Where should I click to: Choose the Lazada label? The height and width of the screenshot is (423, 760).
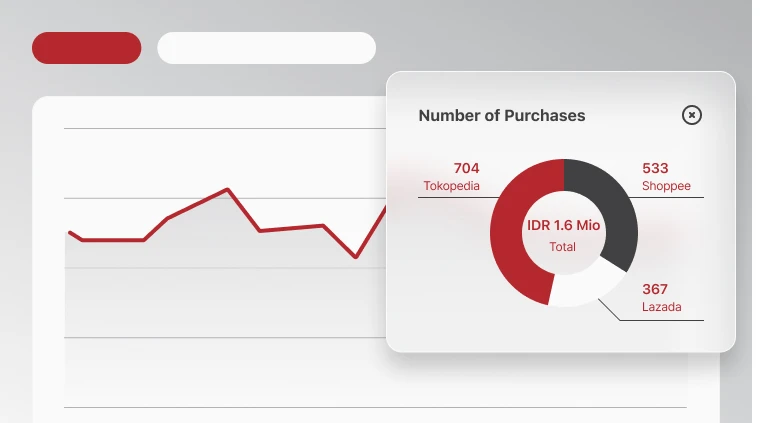pyautogui.click(x=661, y=307)
